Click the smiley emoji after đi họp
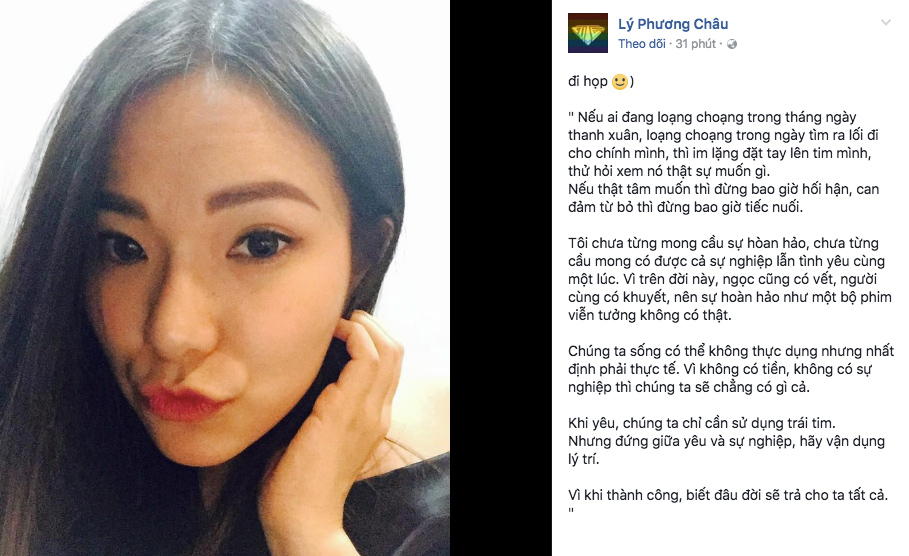Screen dimensions: 909x556 620,82
